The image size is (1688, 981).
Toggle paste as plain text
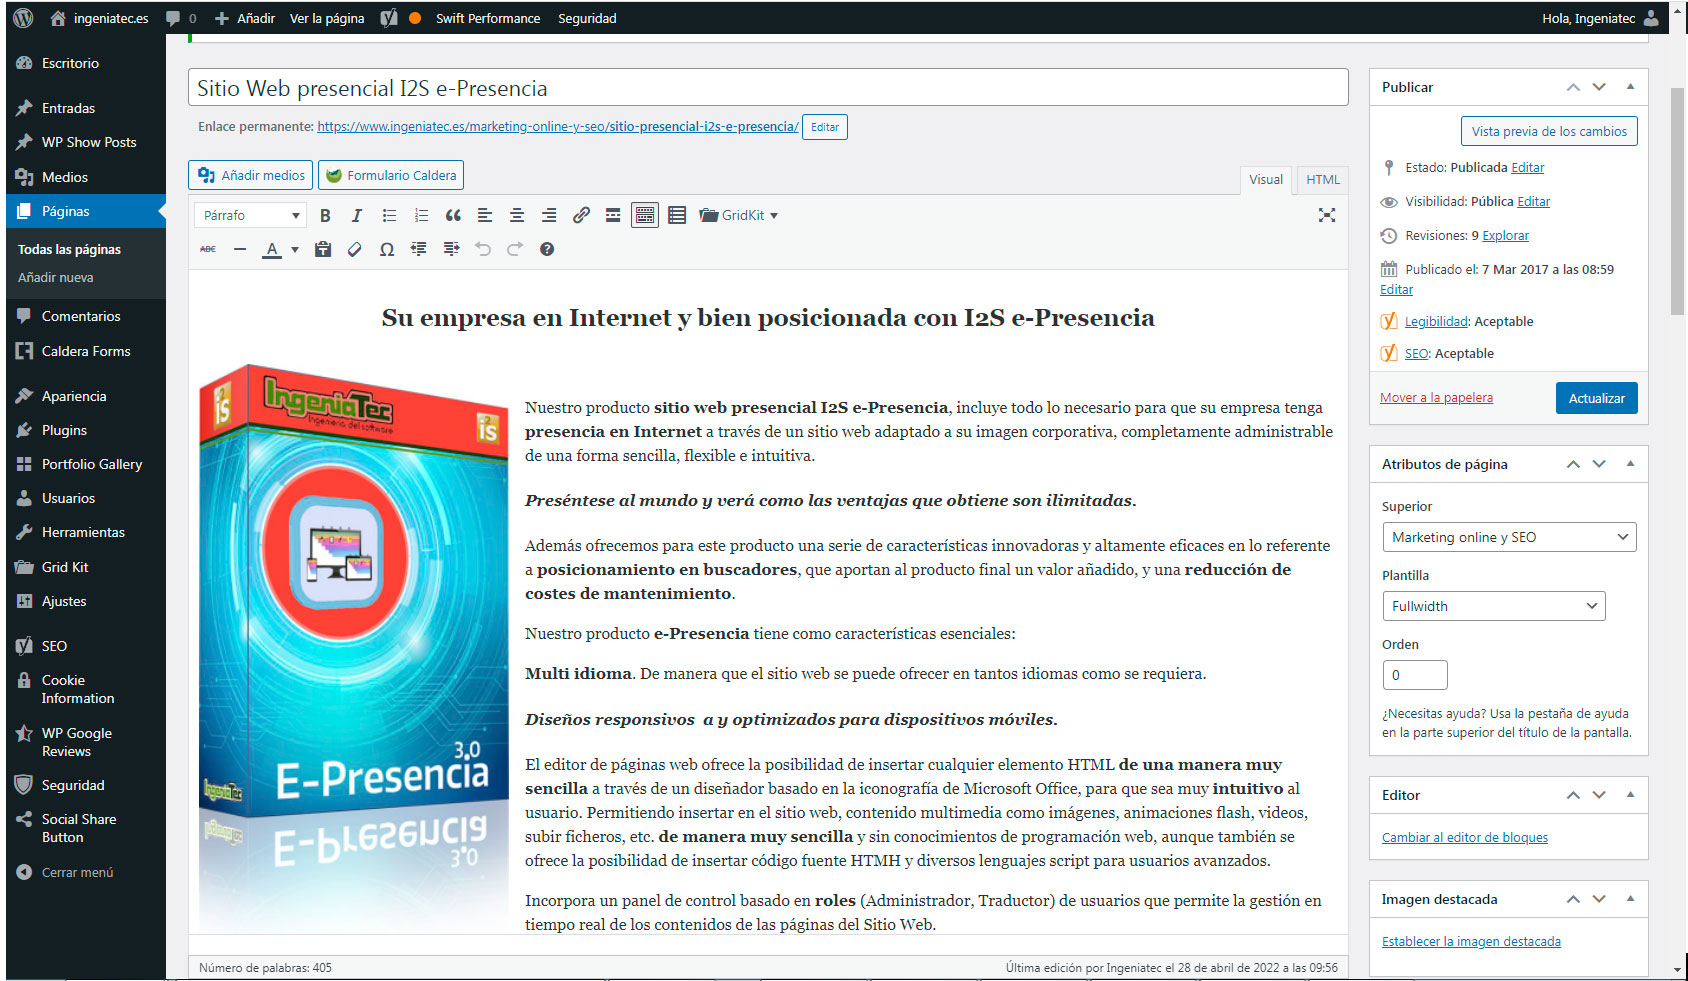(x=323, y=249)
